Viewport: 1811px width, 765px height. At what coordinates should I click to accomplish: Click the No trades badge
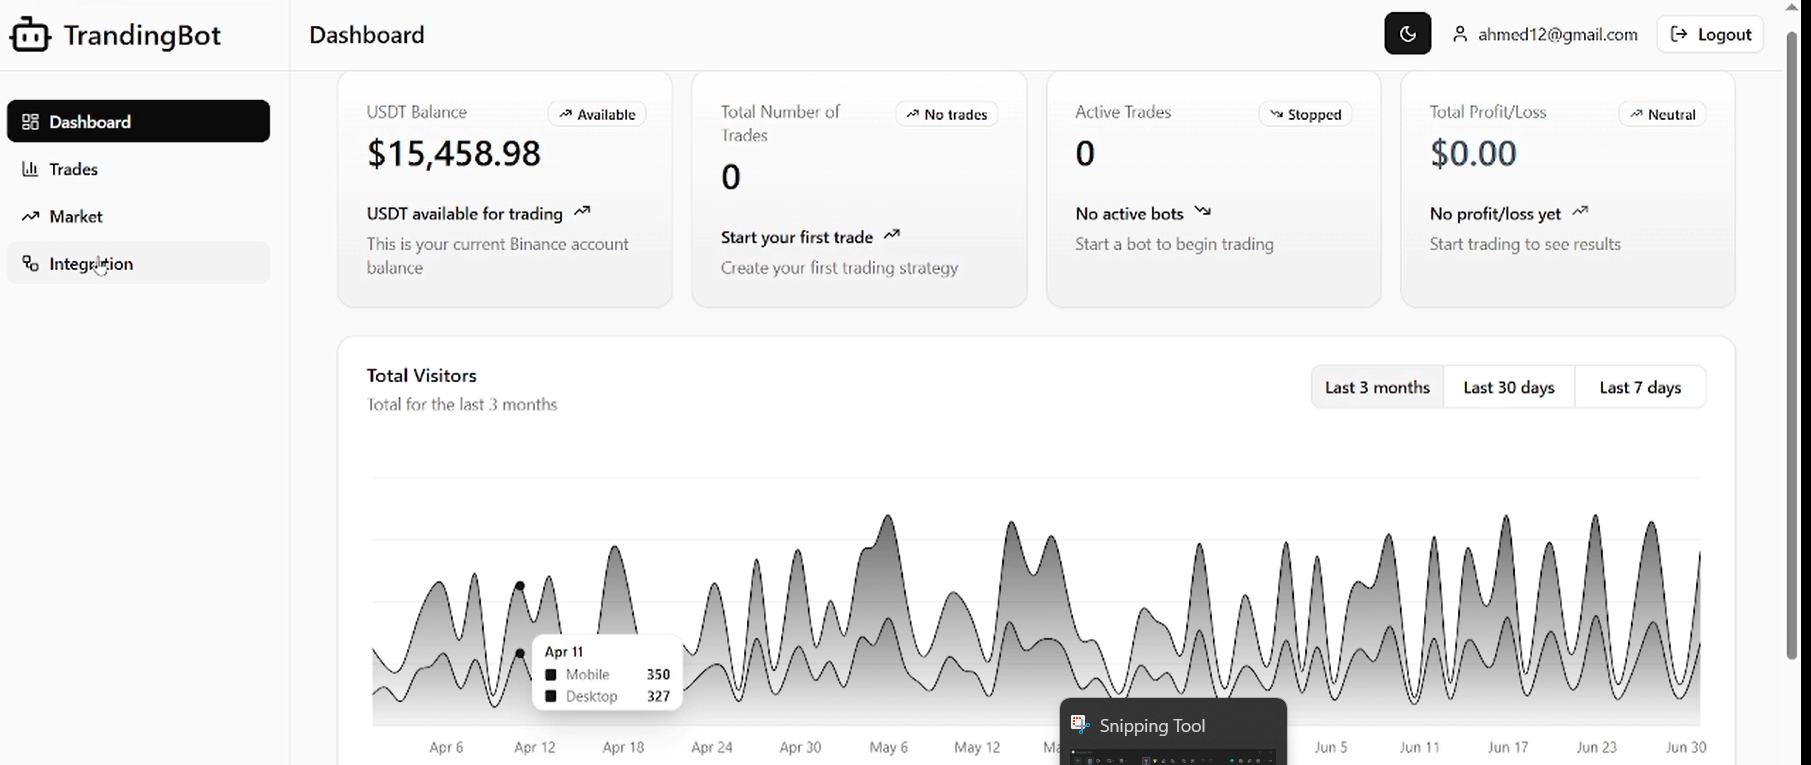pos(946,114)
